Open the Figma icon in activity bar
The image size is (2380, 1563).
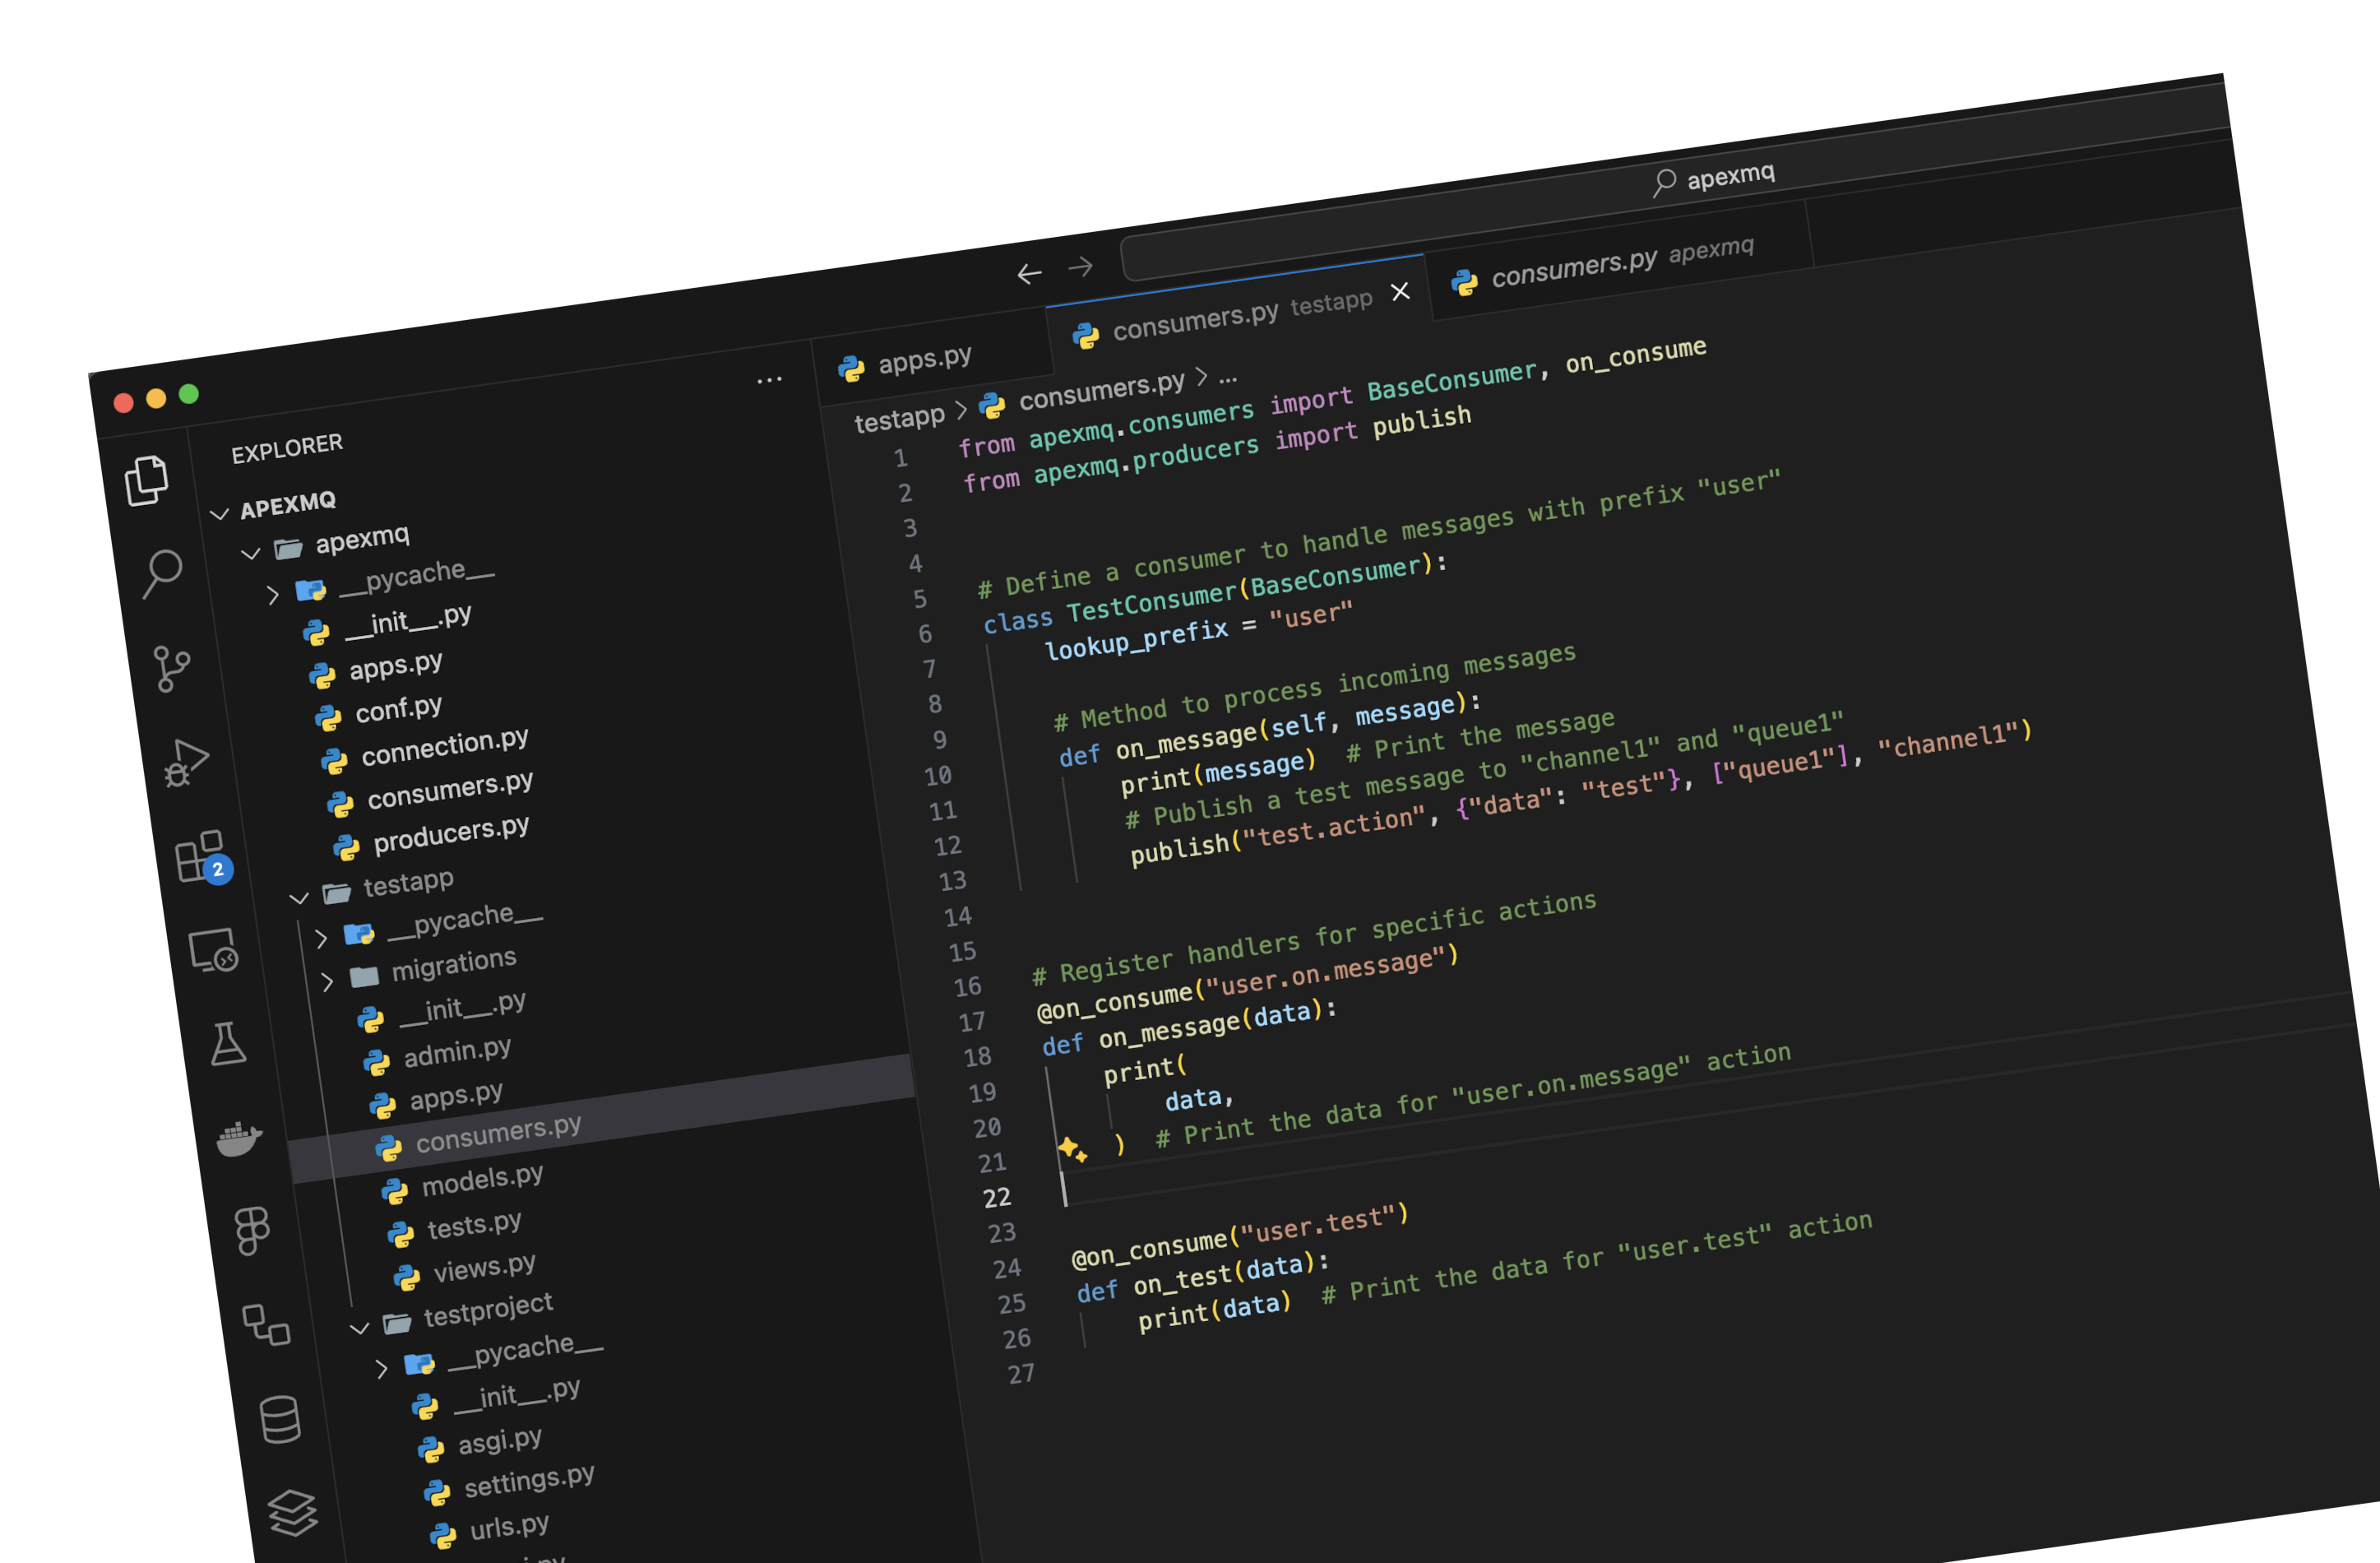[x=252, y=1230]
